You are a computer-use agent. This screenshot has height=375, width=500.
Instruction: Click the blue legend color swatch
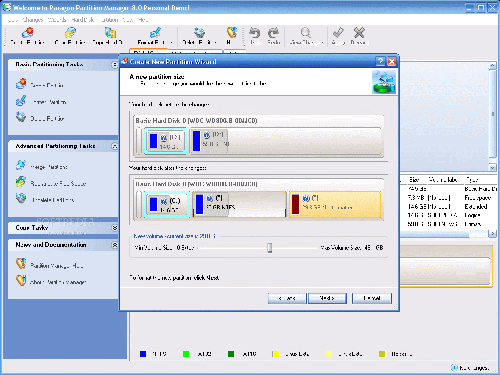tap(143, 354)
